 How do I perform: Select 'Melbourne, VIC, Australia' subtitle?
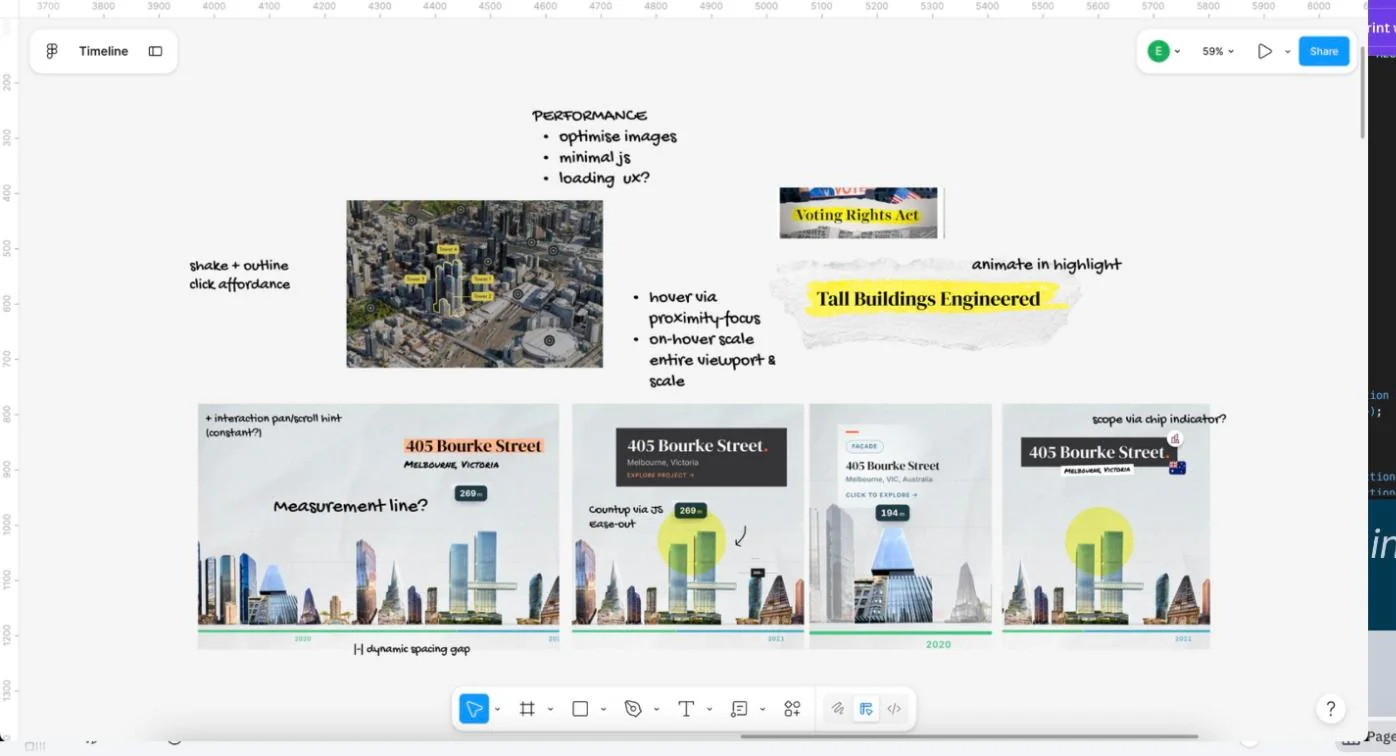(889, 480)
